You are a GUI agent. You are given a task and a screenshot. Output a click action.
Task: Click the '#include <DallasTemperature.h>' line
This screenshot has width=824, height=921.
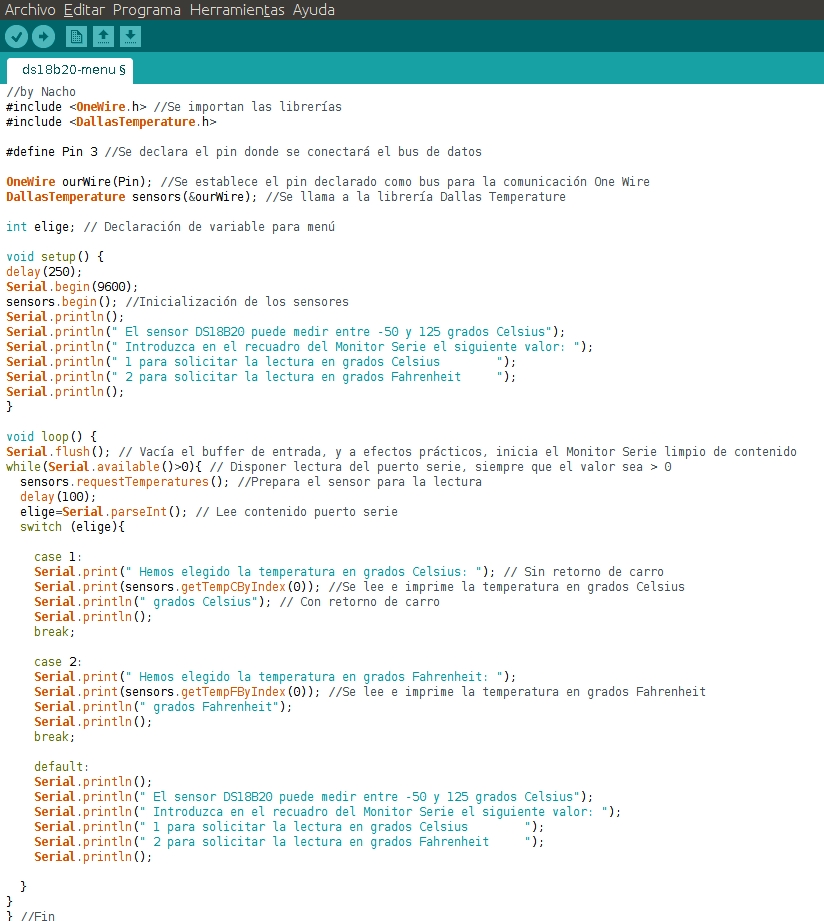(111, 122)
